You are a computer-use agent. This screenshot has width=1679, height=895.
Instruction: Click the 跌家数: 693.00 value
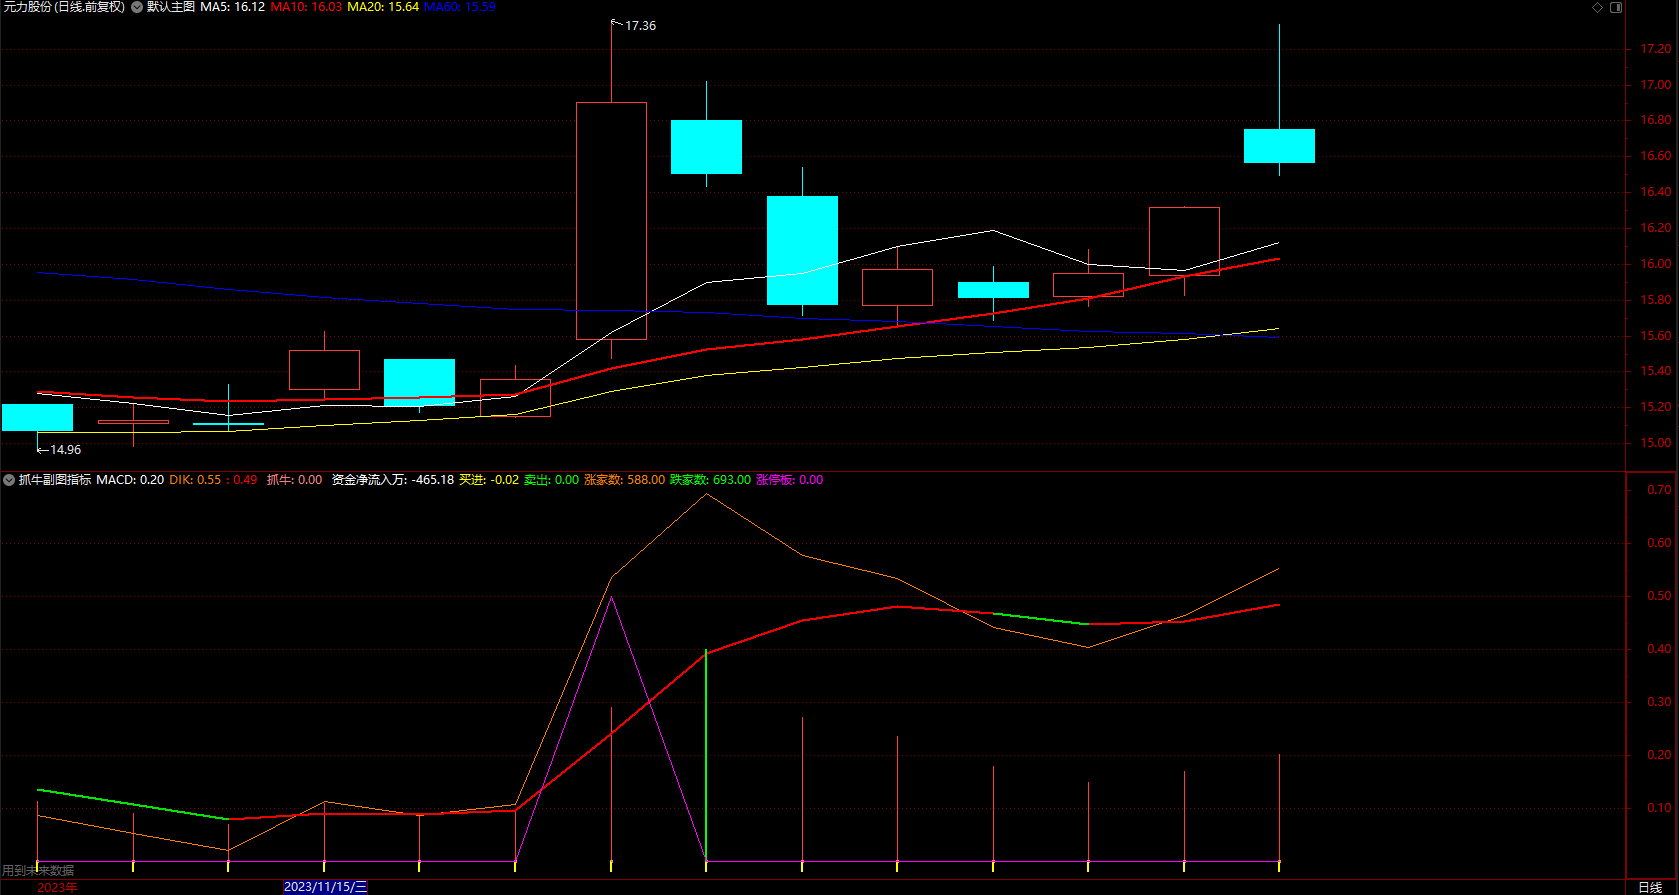[x=710, y=480]
